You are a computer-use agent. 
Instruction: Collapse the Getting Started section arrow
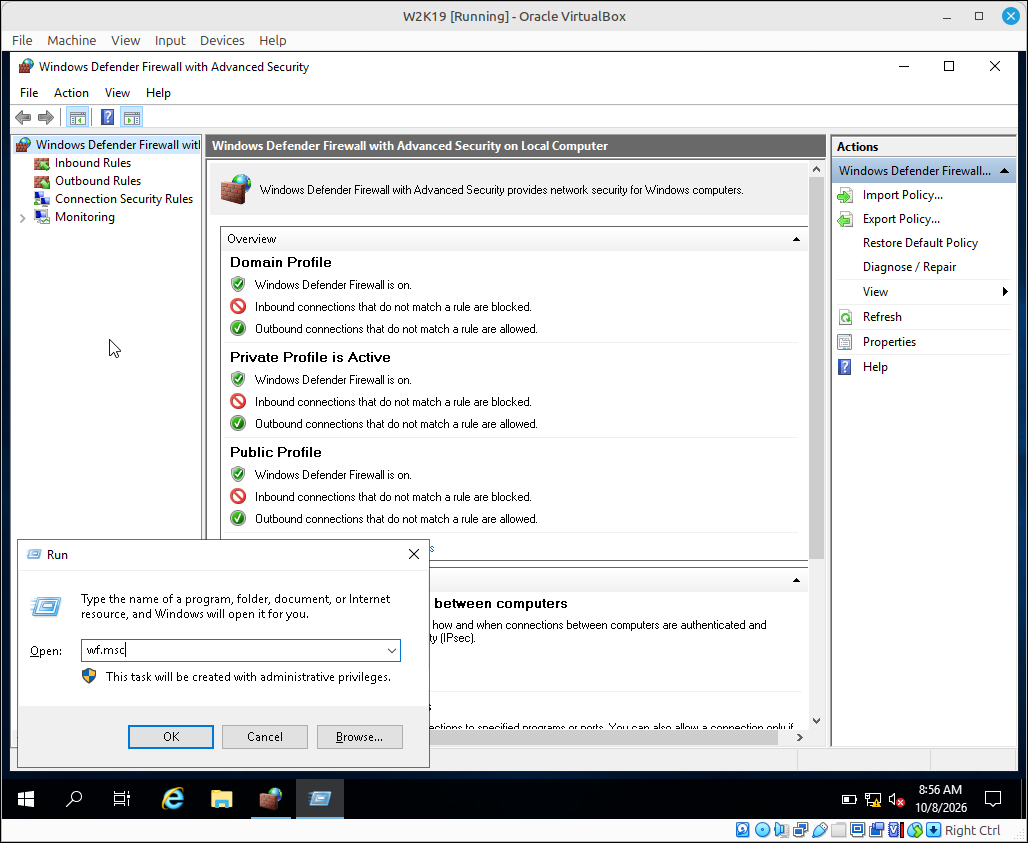coord(796,580)
